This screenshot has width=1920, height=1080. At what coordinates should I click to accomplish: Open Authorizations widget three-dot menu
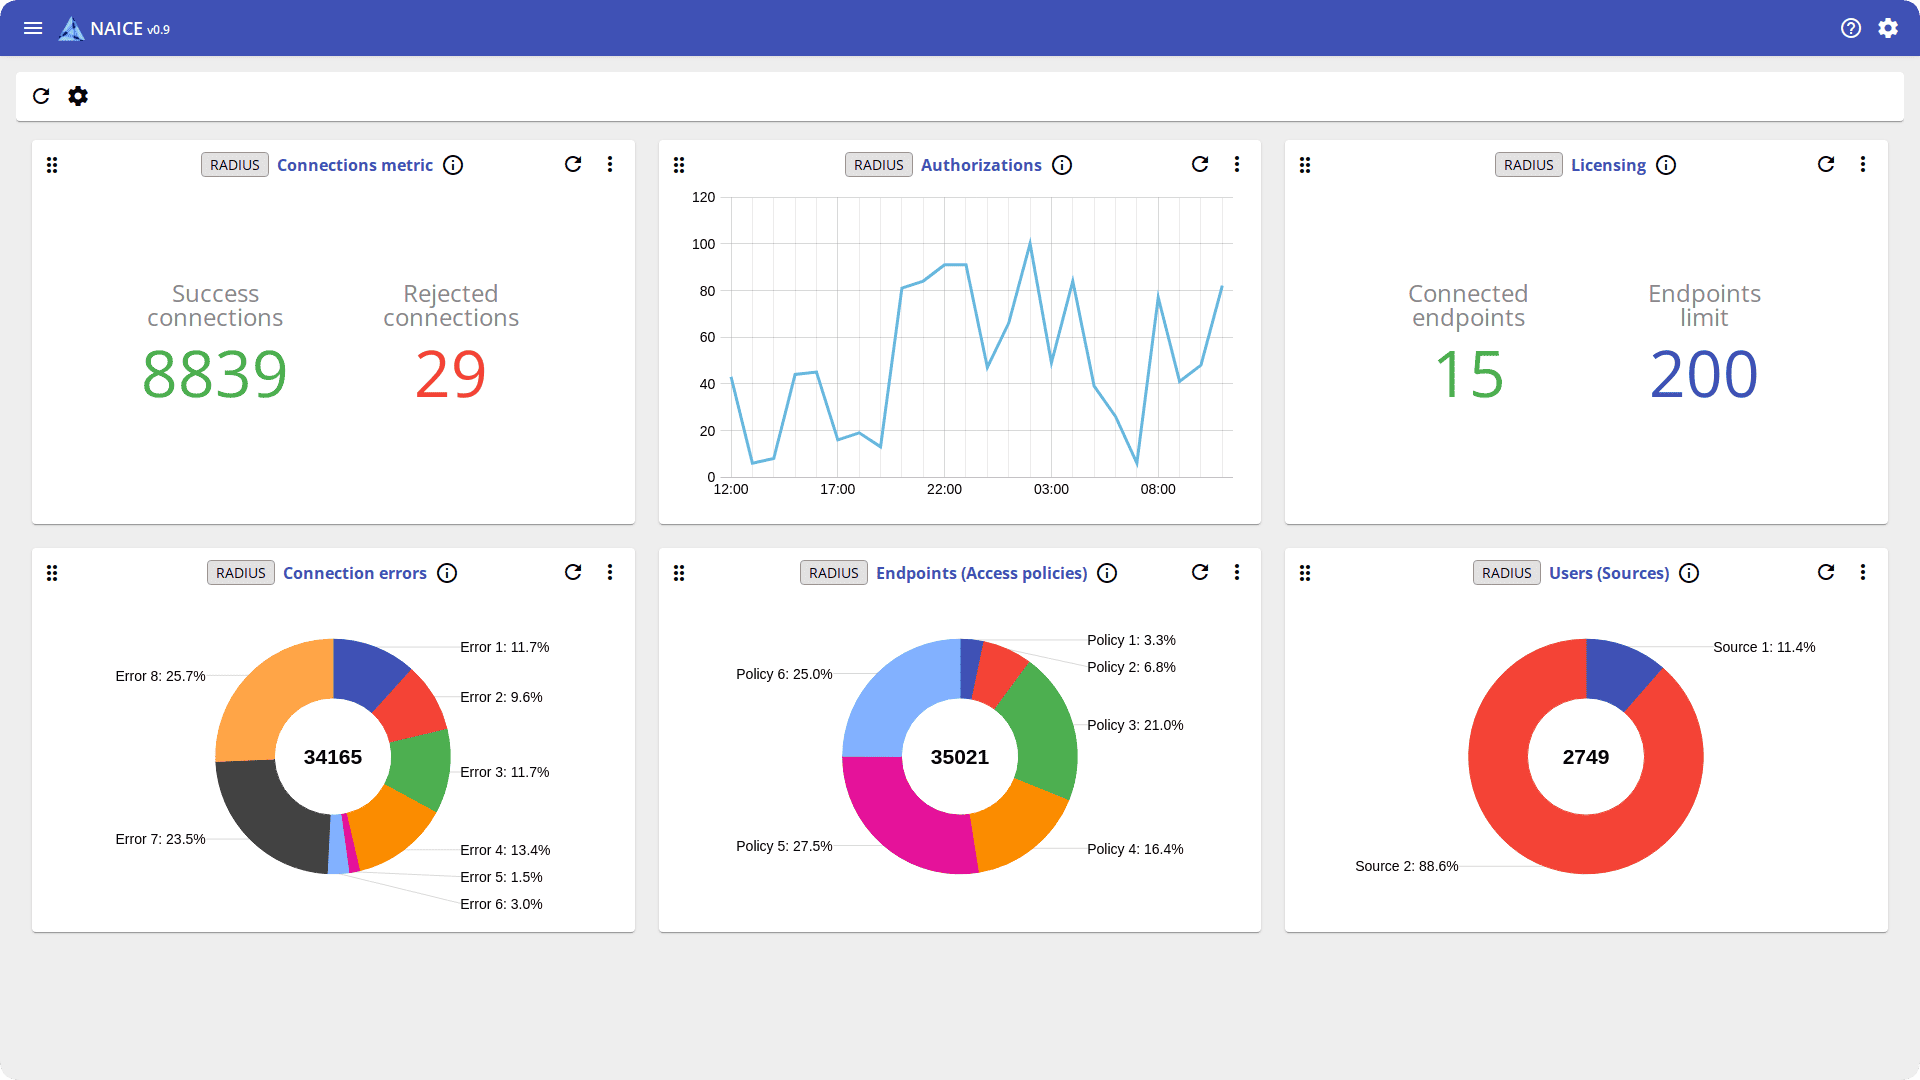click(x=1237, y=164)
